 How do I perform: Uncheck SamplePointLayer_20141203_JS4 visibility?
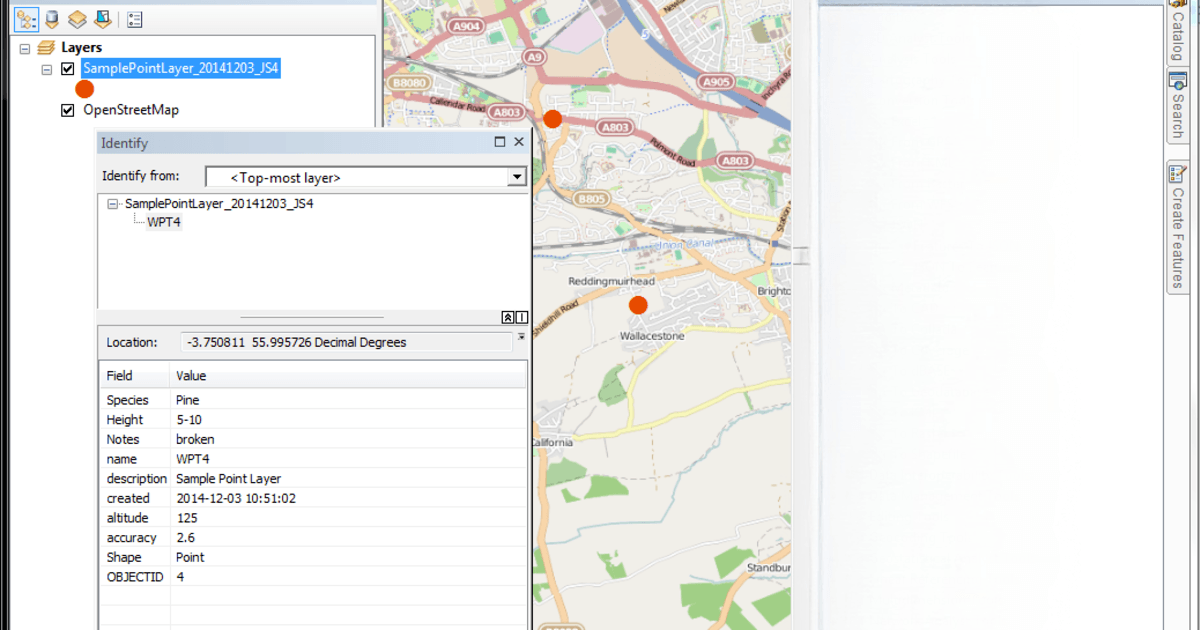click(66, 69)
